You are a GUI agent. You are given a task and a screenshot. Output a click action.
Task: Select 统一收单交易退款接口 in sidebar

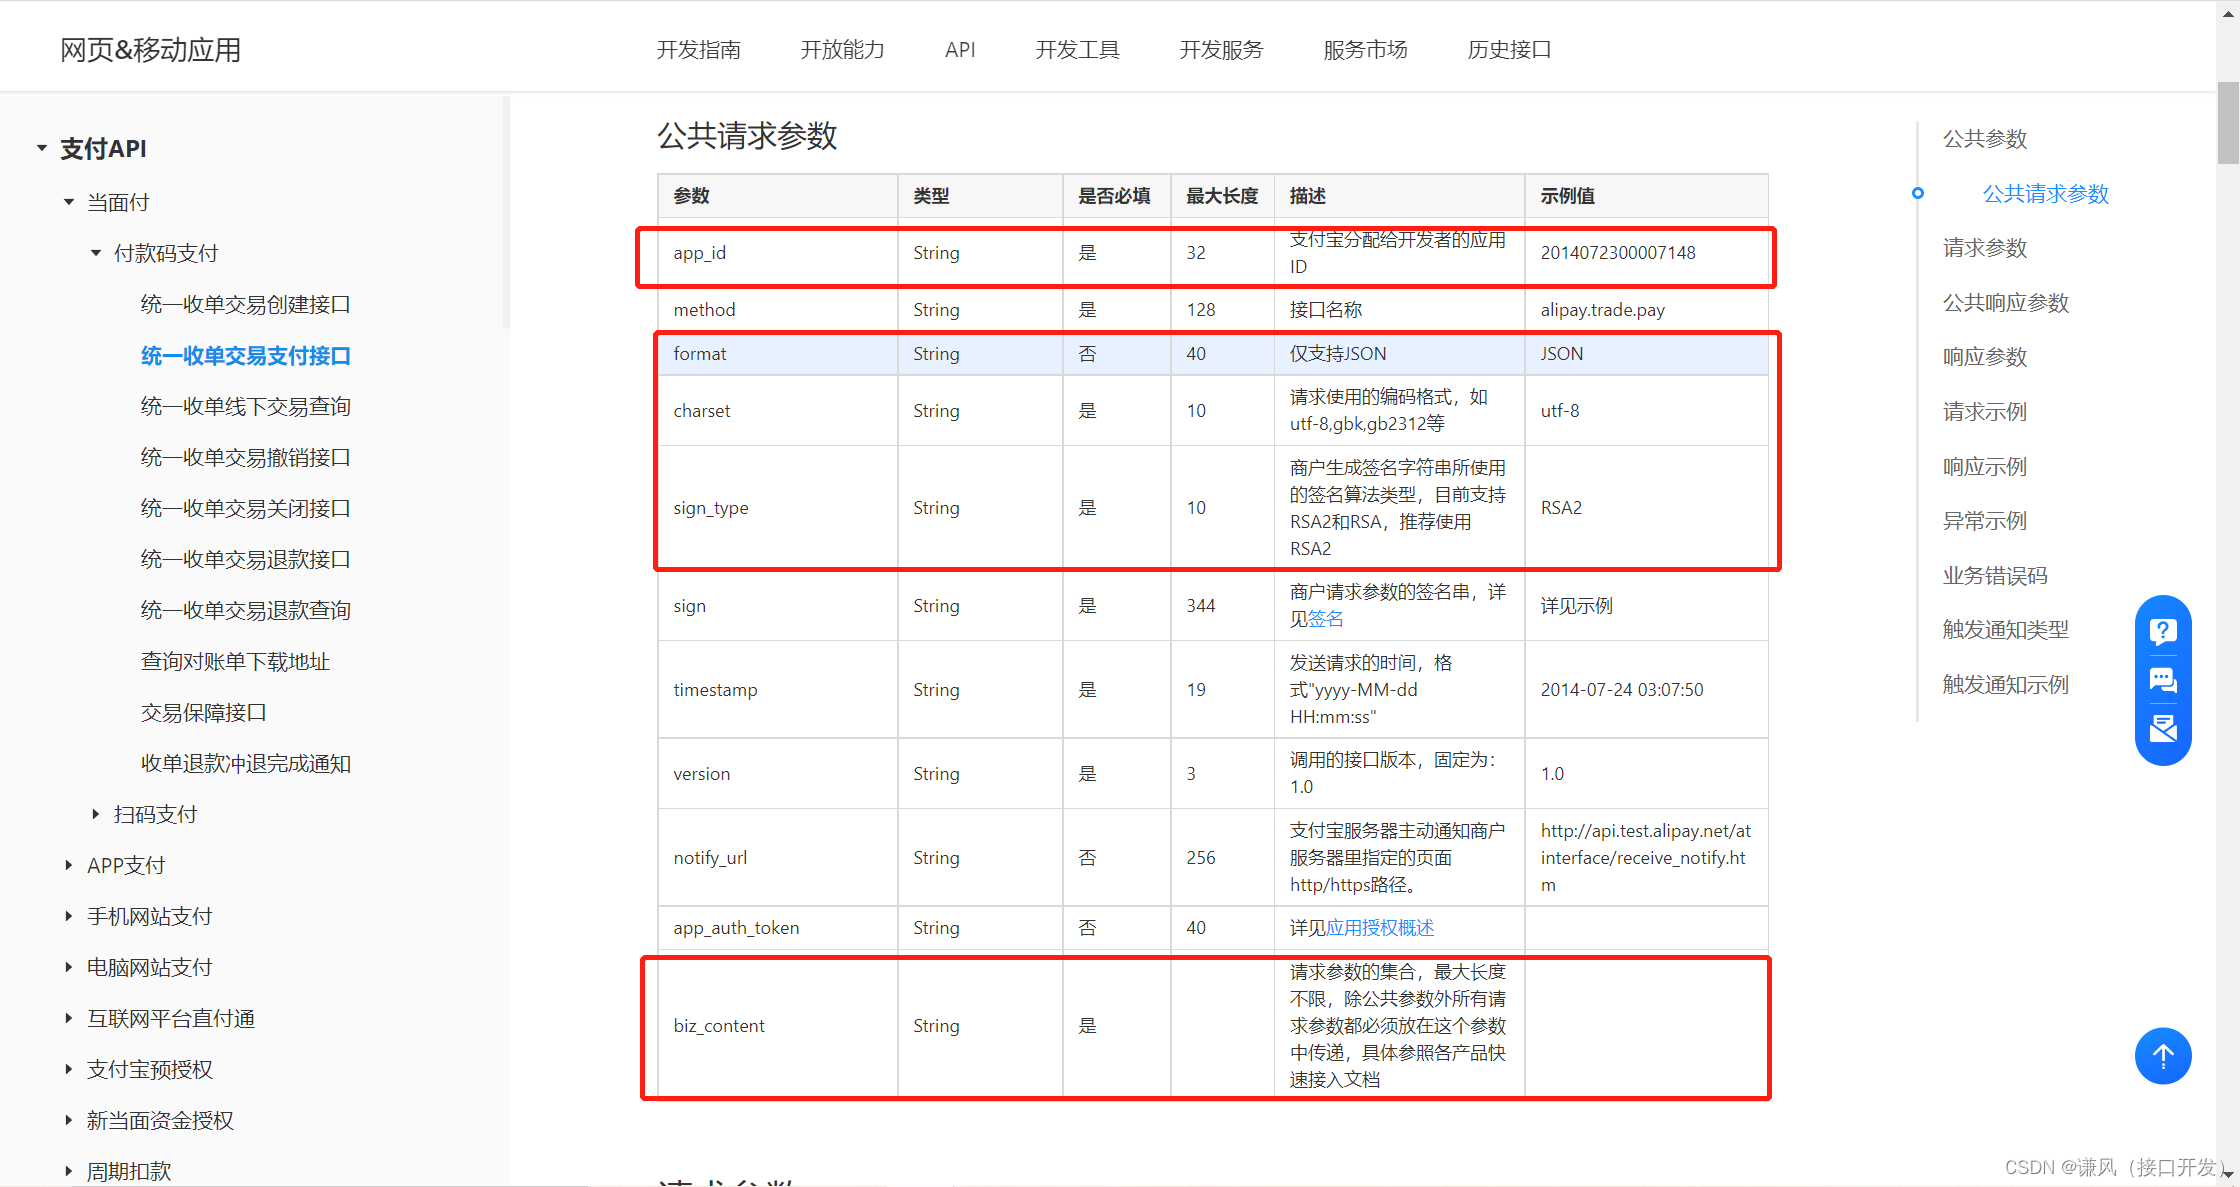(x=245, y=559)
